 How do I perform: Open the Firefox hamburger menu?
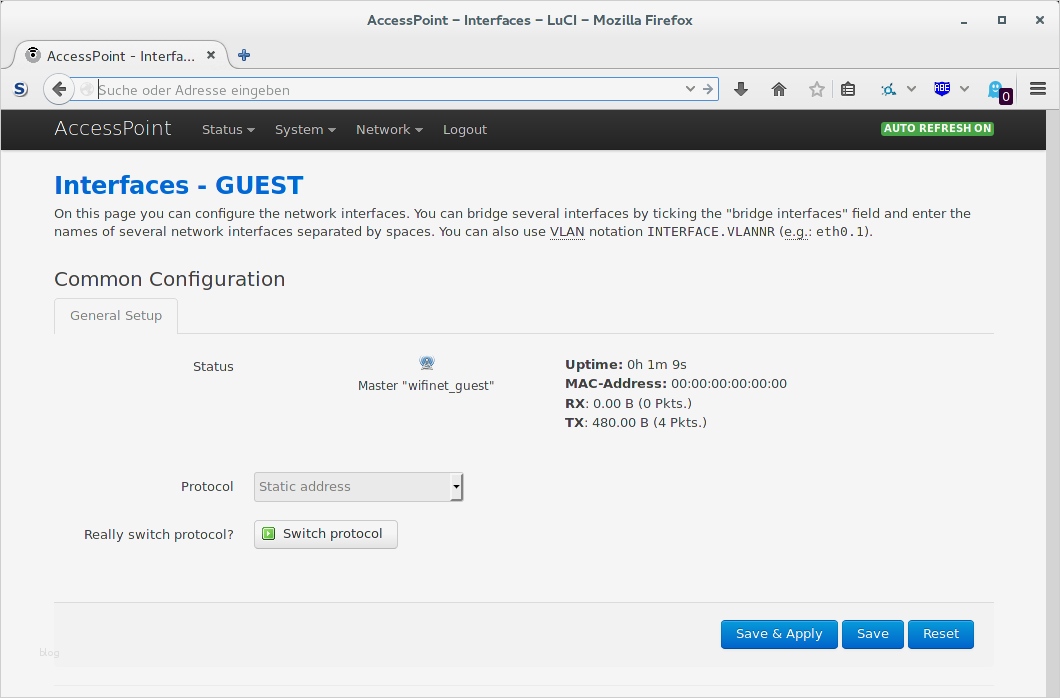coord(1037,88)
